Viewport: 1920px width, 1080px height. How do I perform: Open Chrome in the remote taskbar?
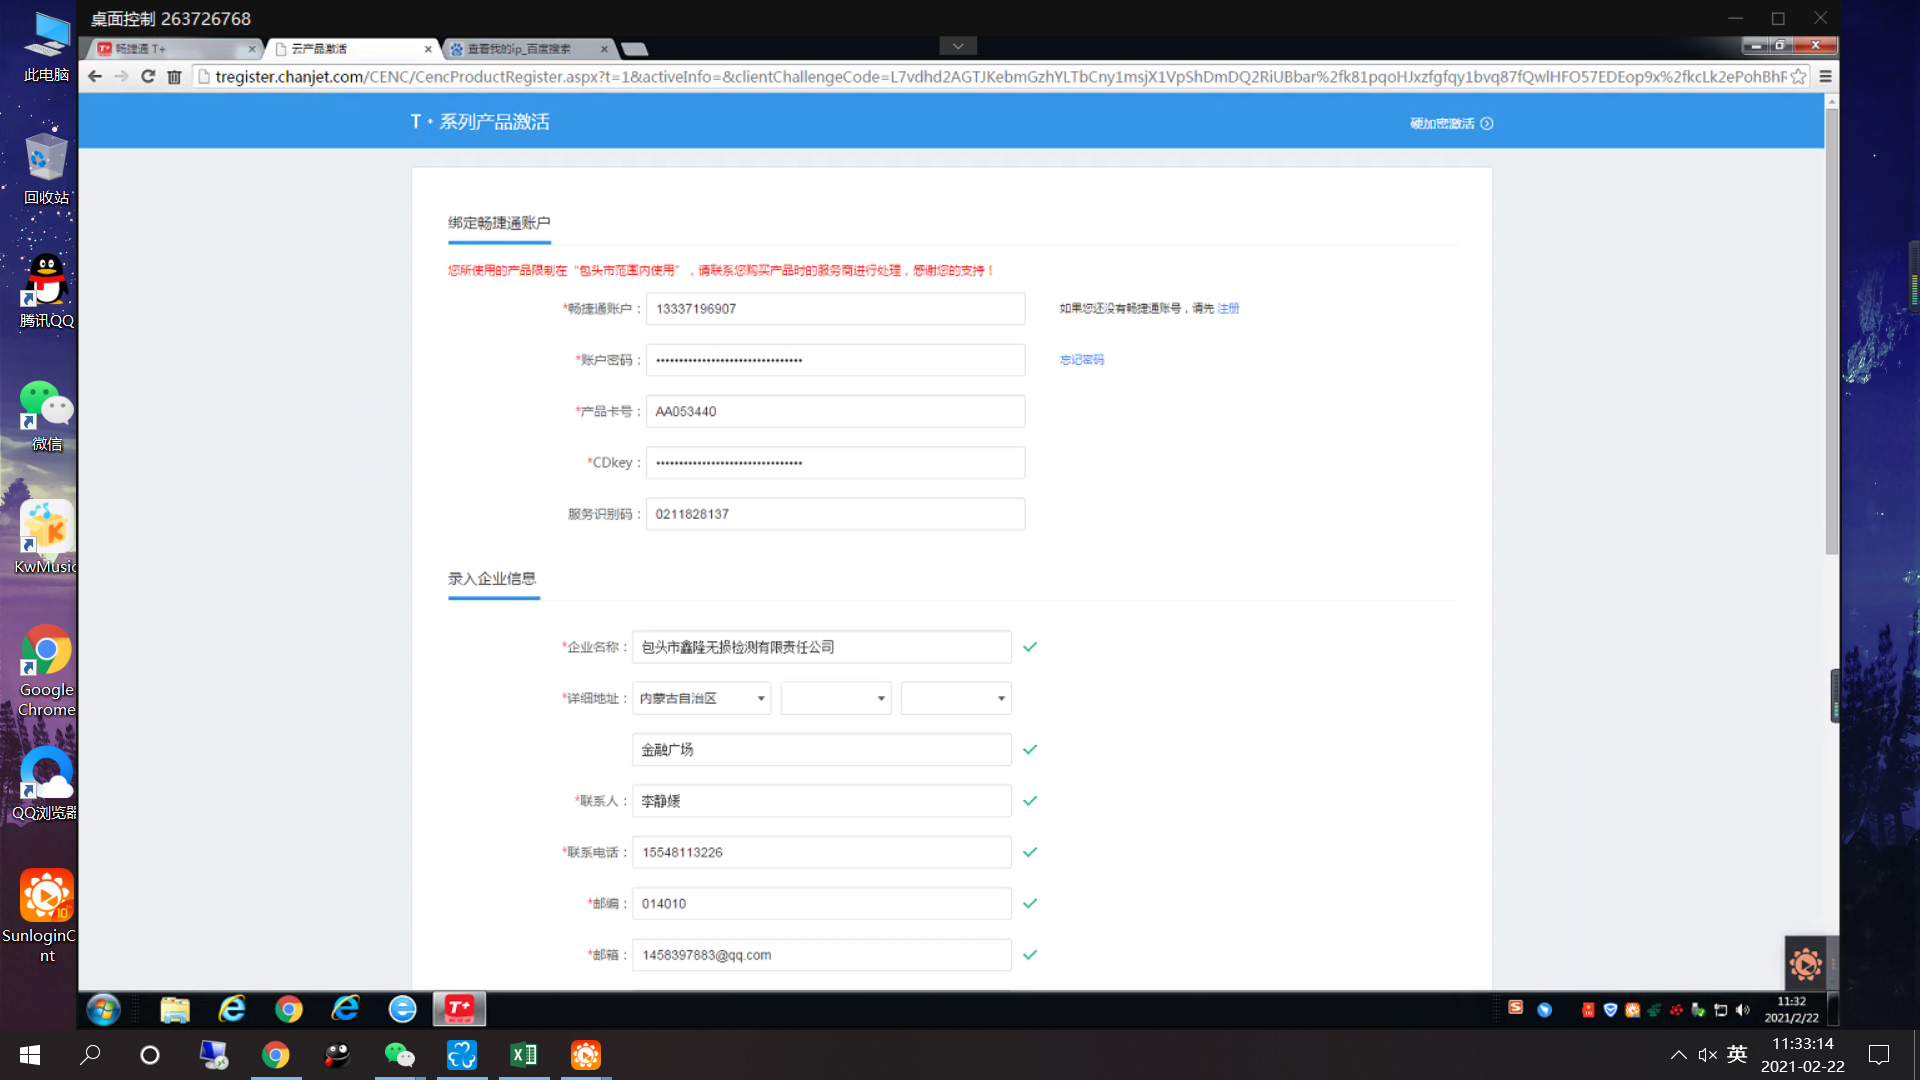point(289,1010)
